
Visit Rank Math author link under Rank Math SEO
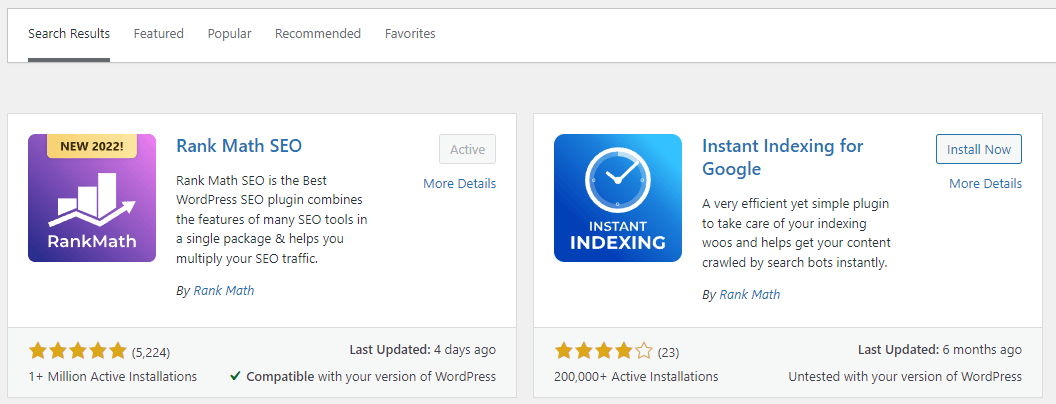224,291
